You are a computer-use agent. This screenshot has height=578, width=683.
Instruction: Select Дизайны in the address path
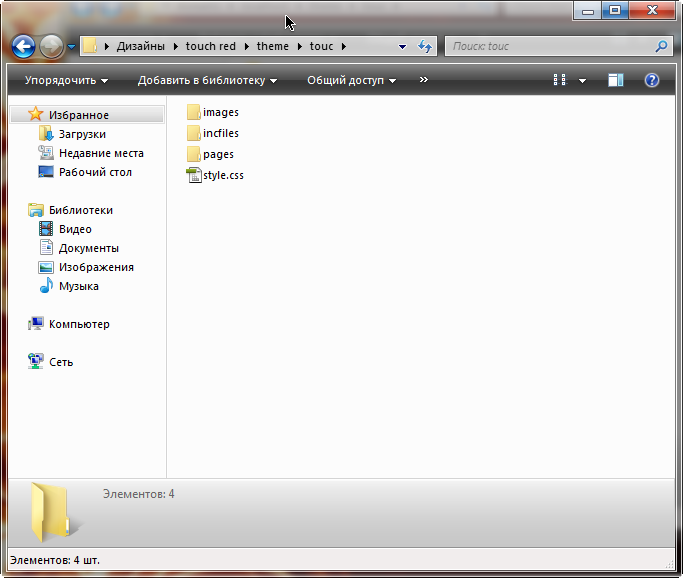[x=141, y=46]
